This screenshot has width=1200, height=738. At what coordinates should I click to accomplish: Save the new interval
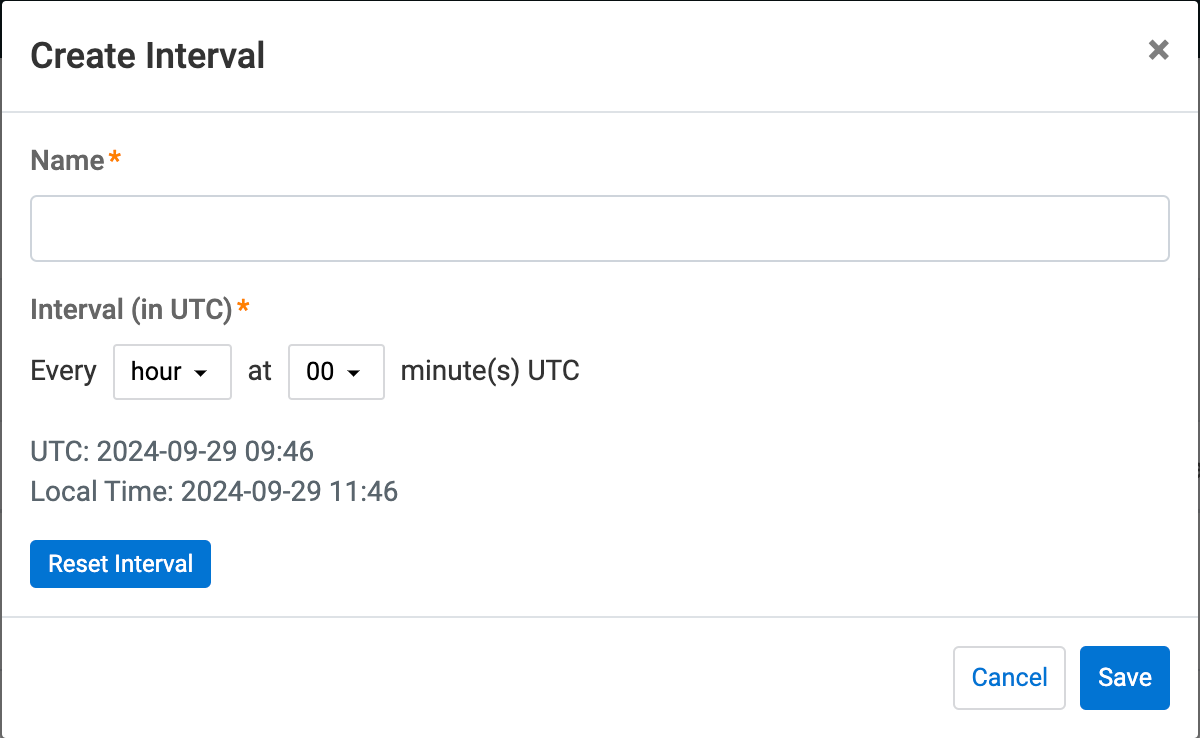(1124, 678)
